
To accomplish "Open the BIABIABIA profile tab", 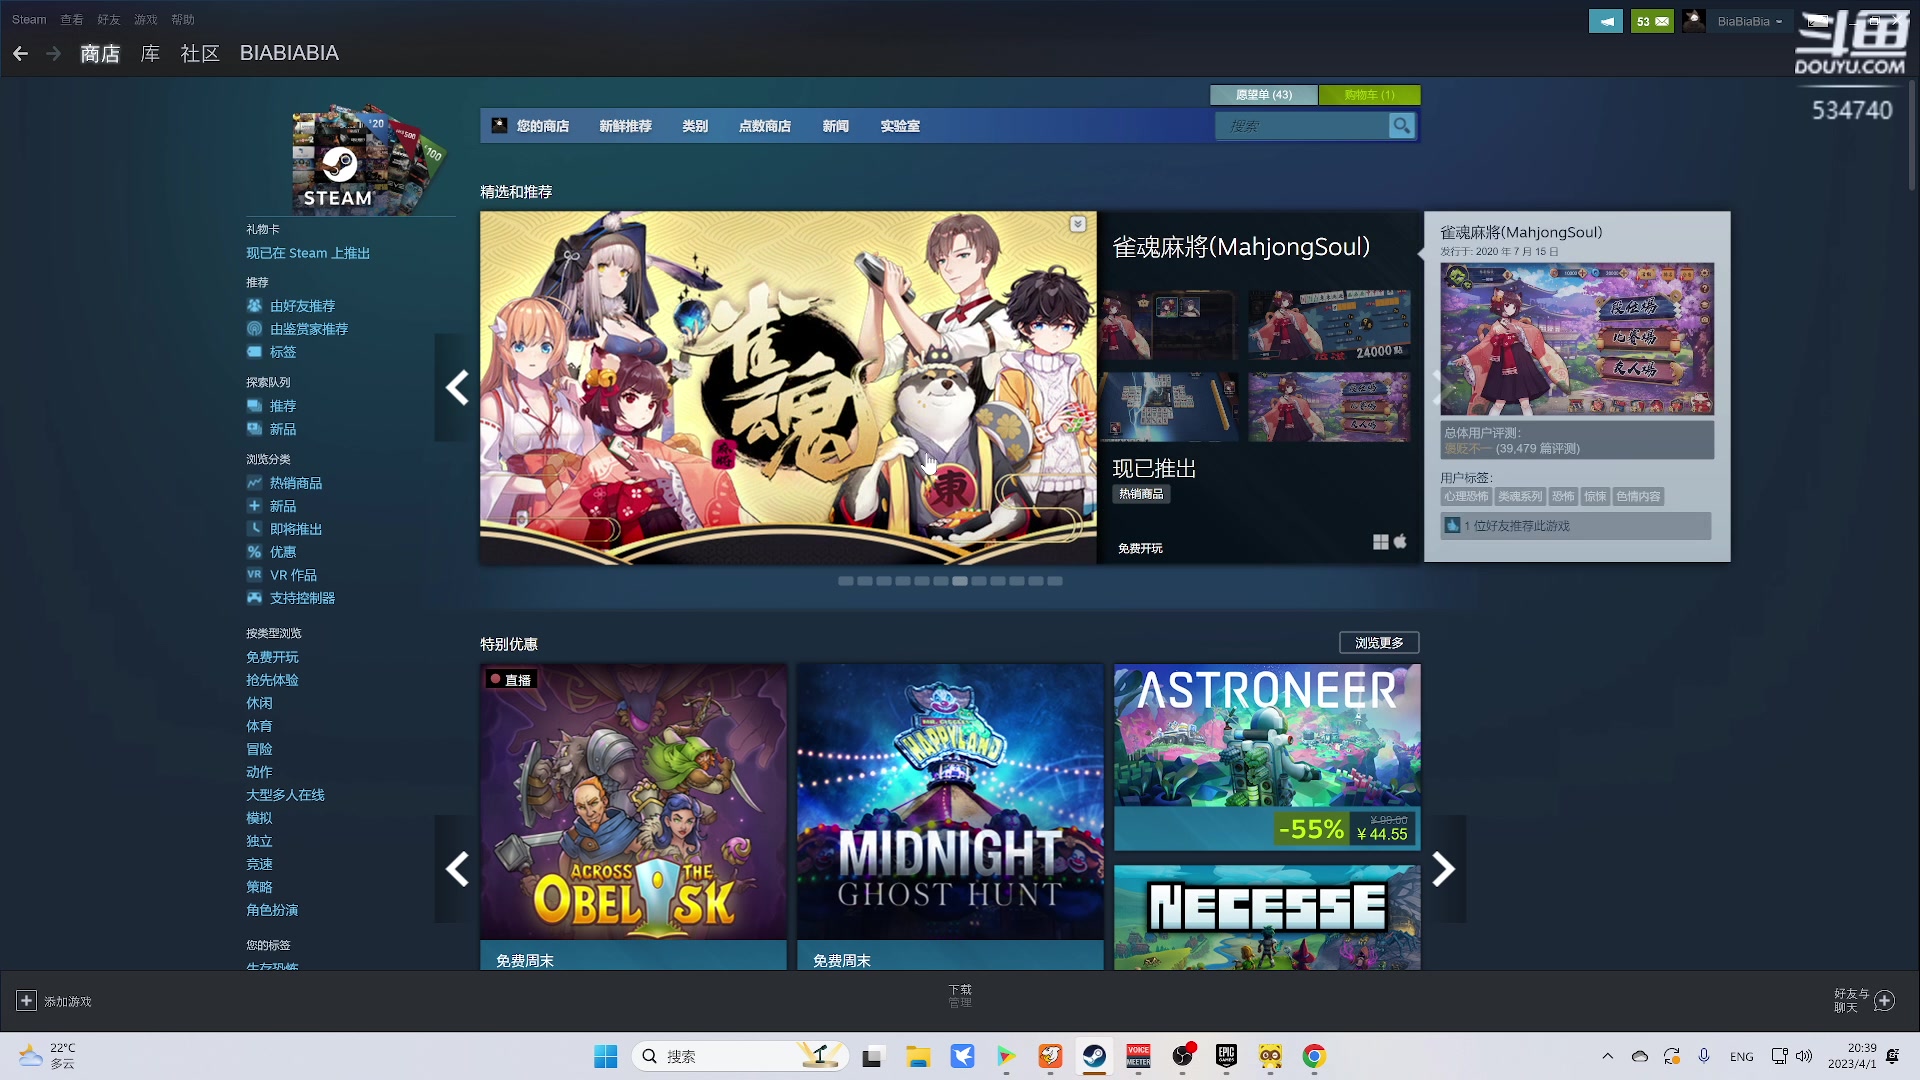I will pyautogui.click(x=289, y=54).
